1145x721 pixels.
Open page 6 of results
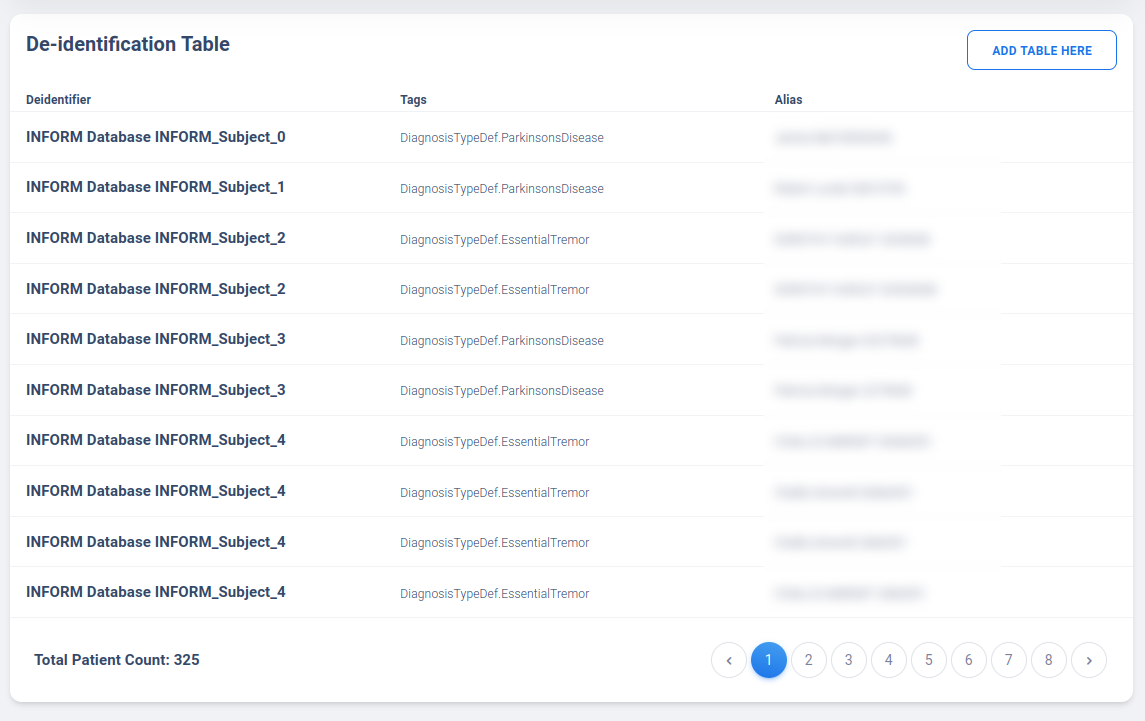pos(968,660)
